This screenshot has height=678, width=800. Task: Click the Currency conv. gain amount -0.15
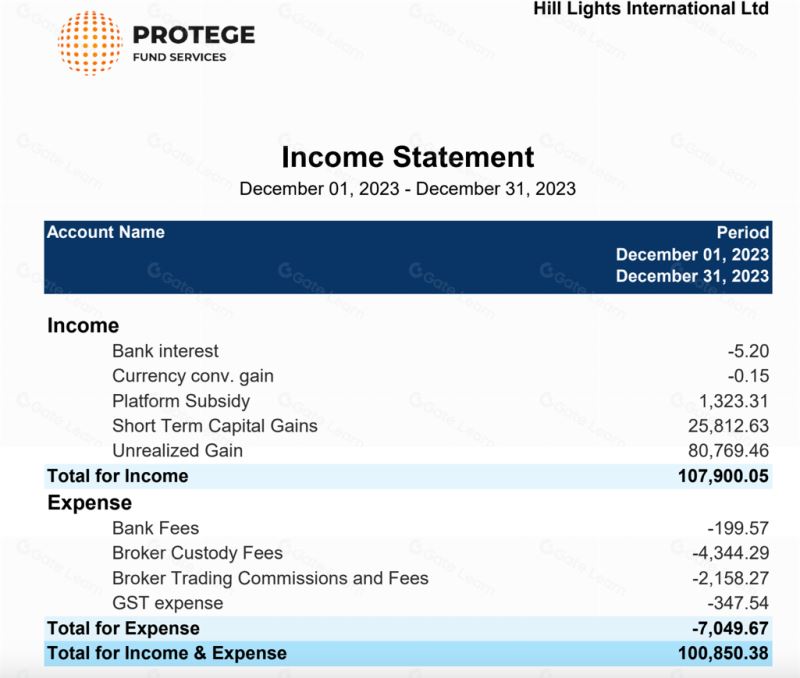click(748, 376)
